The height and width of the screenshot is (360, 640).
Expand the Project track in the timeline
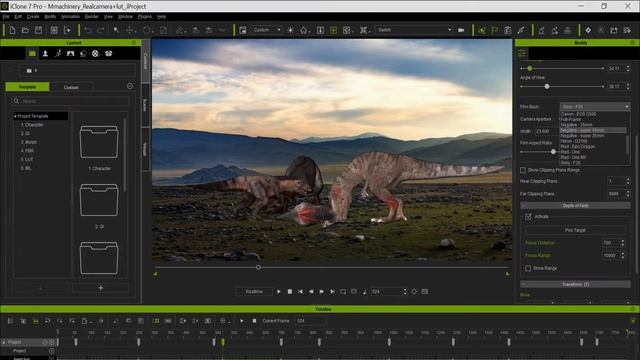point(4,342)
